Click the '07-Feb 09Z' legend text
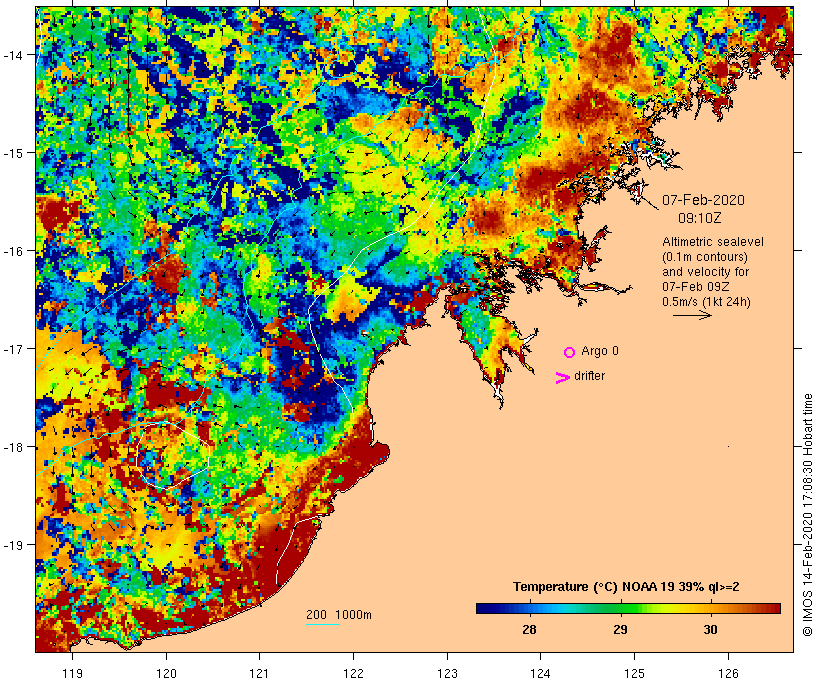 point(696,287)
